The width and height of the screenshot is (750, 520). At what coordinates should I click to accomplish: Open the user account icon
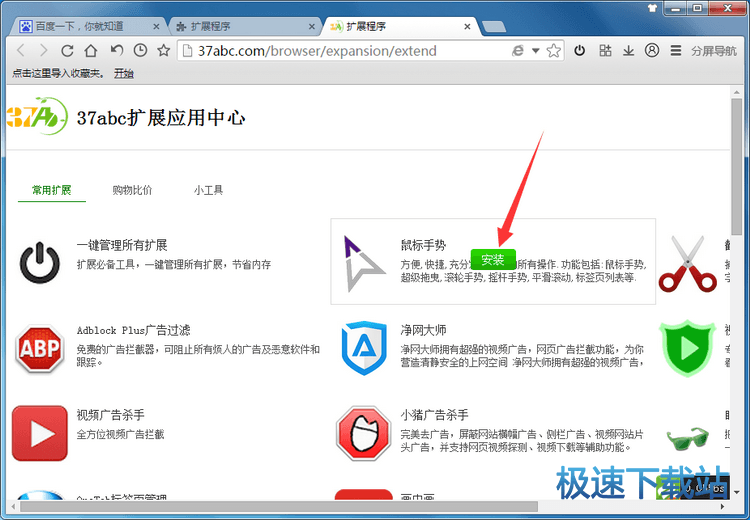click(x=652, y=50)
